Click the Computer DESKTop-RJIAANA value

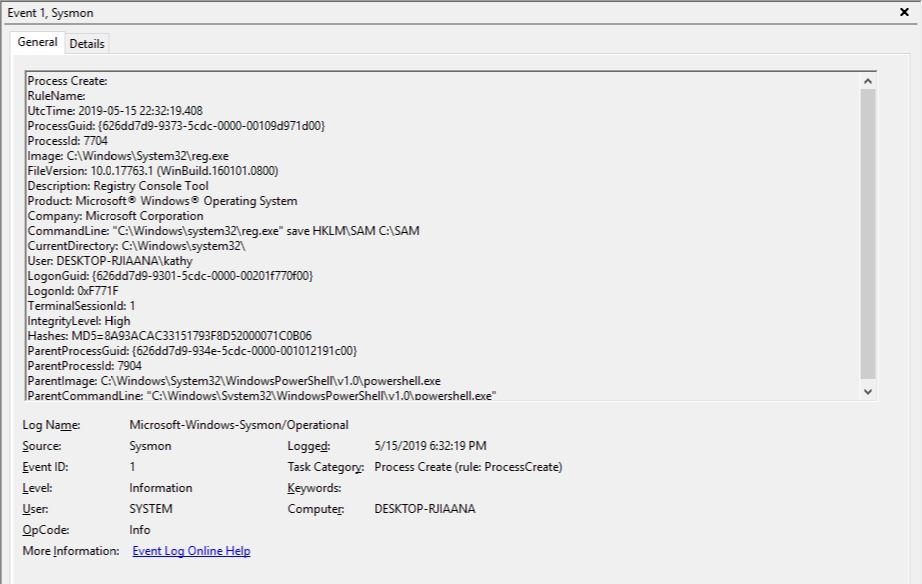point(426,508)
